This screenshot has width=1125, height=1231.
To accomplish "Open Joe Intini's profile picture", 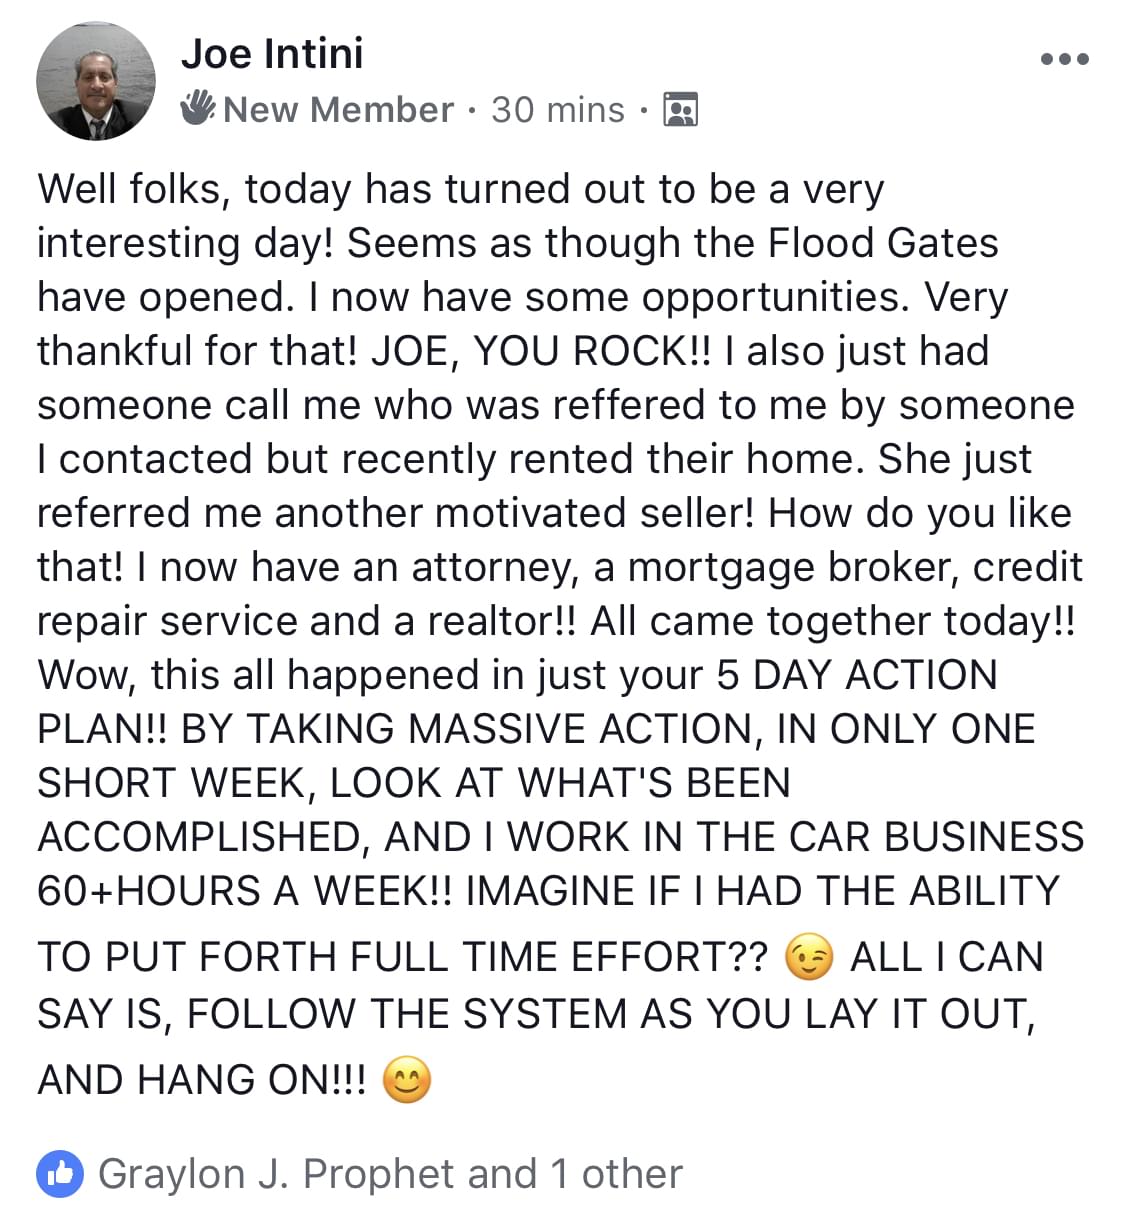I will tap(96, 81).
